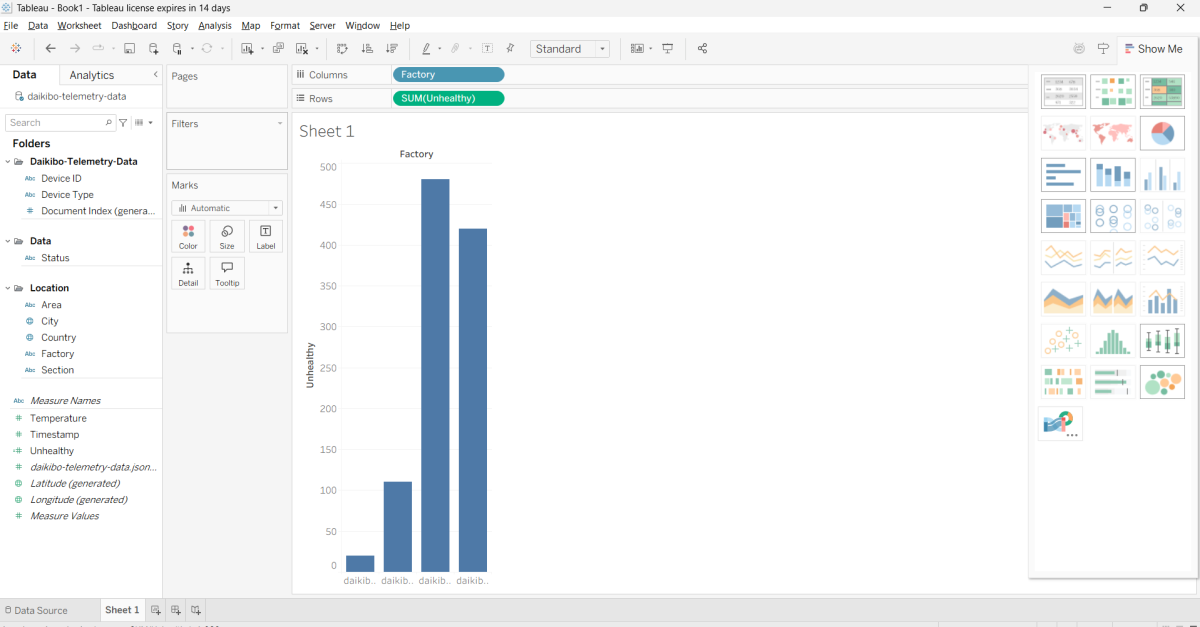Image resolution: width=1200 pixels, height=627 pixels.
Task: Click the Tooltip button on Marks card
Action: coord(227,273)
